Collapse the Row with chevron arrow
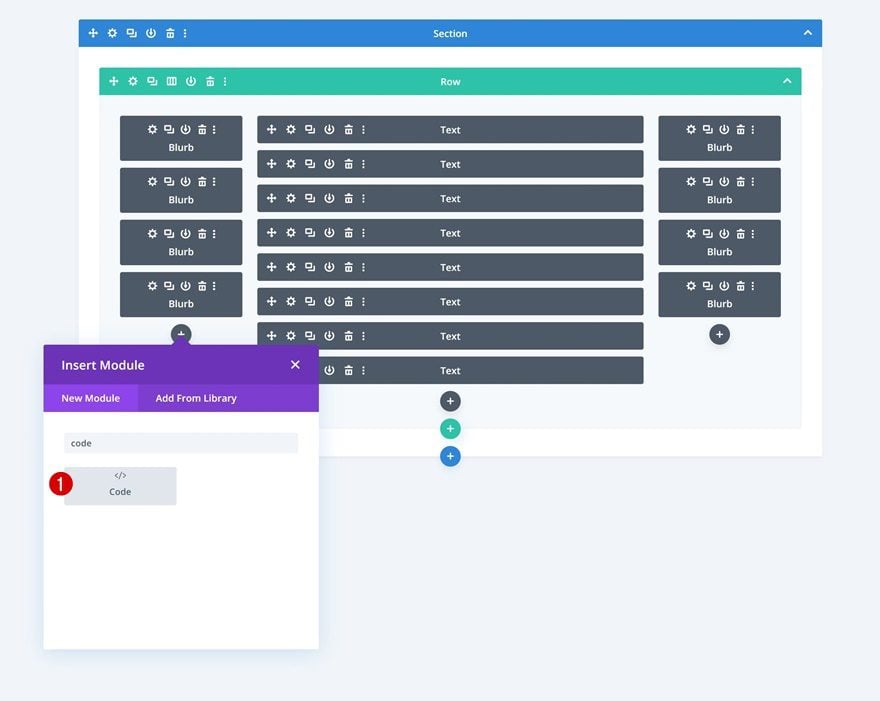 (x=787, y=81)
